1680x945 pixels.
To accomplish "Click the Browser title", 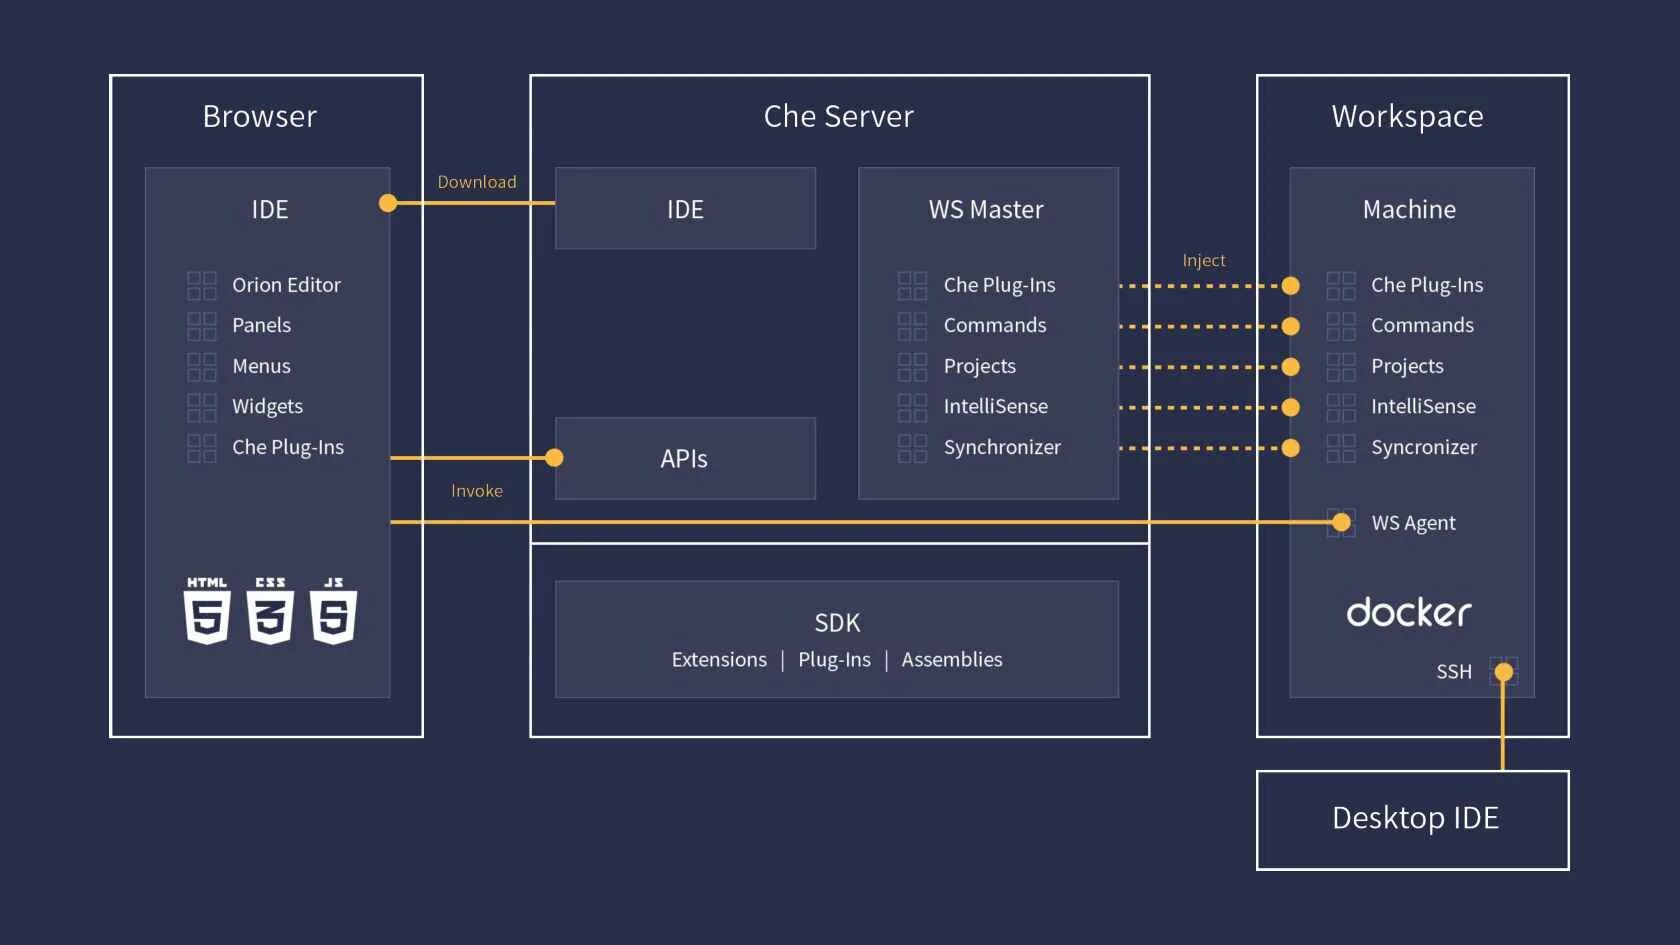I will pyautogui.click(x=260, y=116).
